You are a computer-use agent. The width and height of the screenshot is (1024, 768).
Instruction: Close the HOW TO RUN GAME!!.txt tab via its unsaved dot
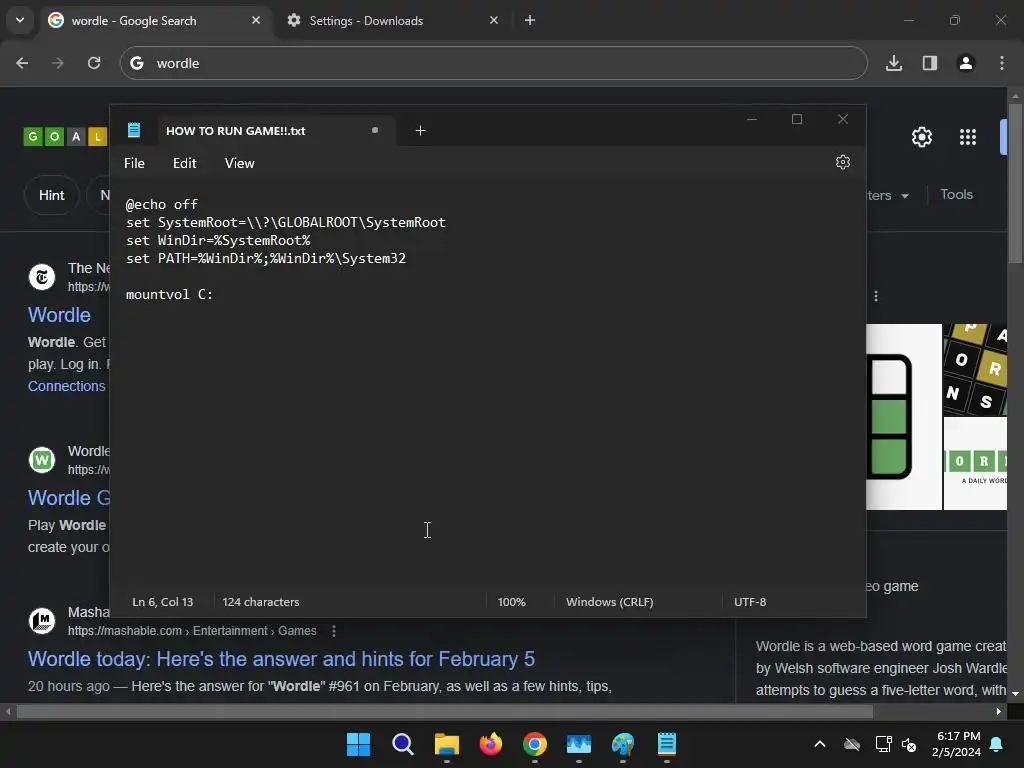click(375, 130)
